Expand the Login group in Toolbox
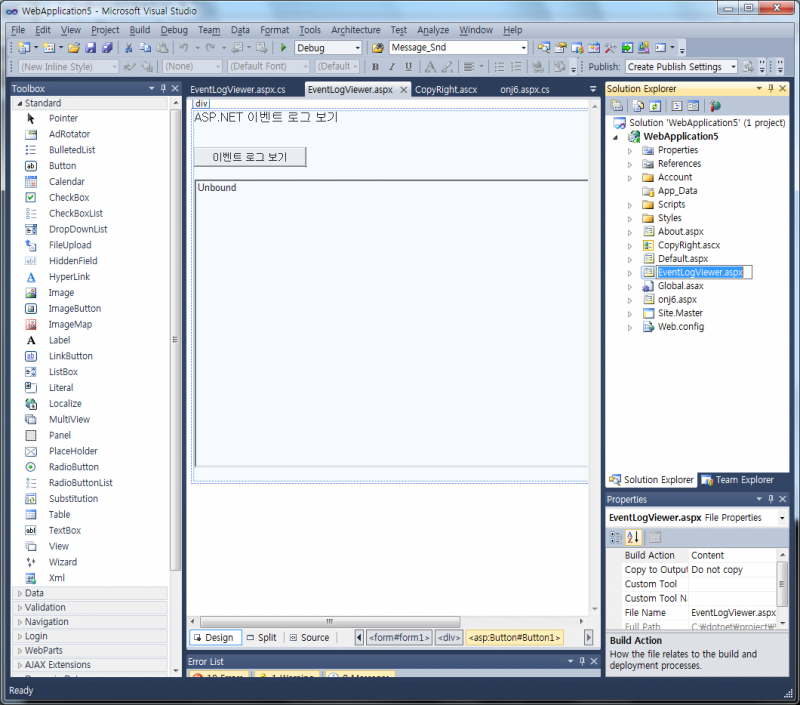Viewport: 800px width, 705px height. click(x=20, y=636)
